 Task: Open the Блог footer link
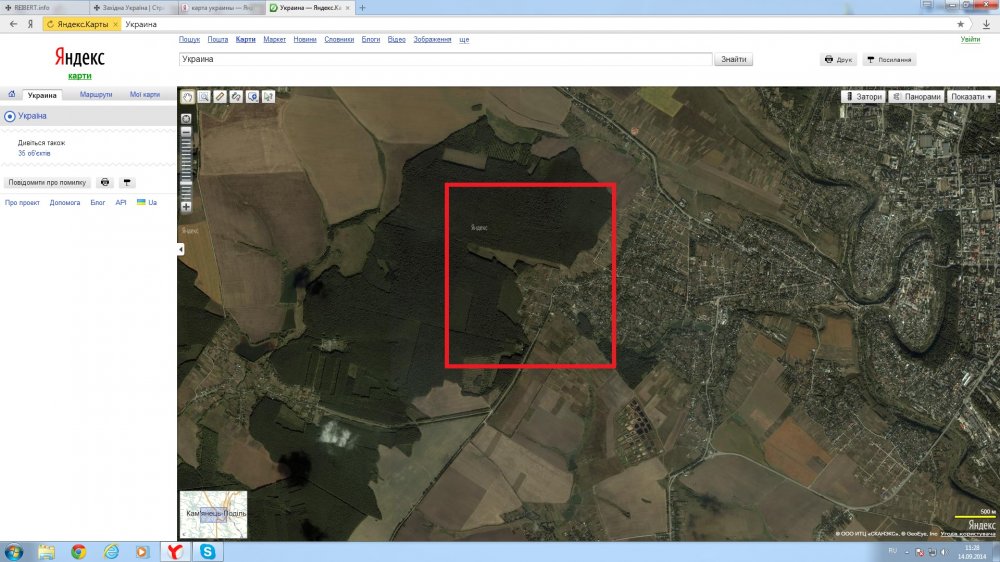pos(98,202)
